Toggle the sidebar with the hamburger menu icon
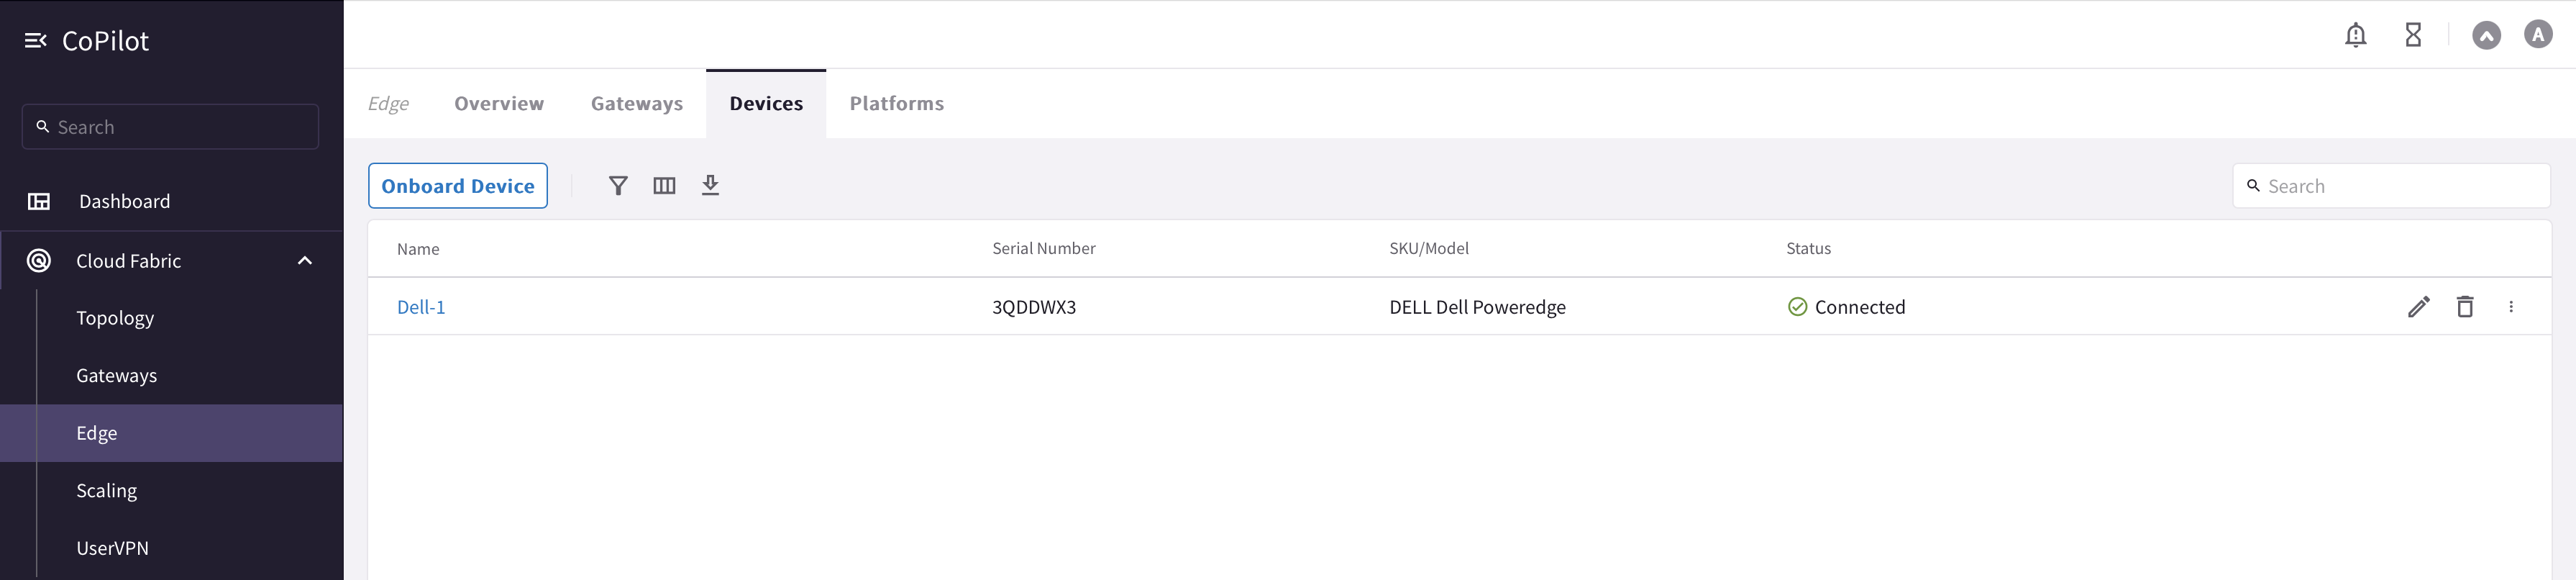The width and height of the screenshot is (2576, 580). point(37,40)
